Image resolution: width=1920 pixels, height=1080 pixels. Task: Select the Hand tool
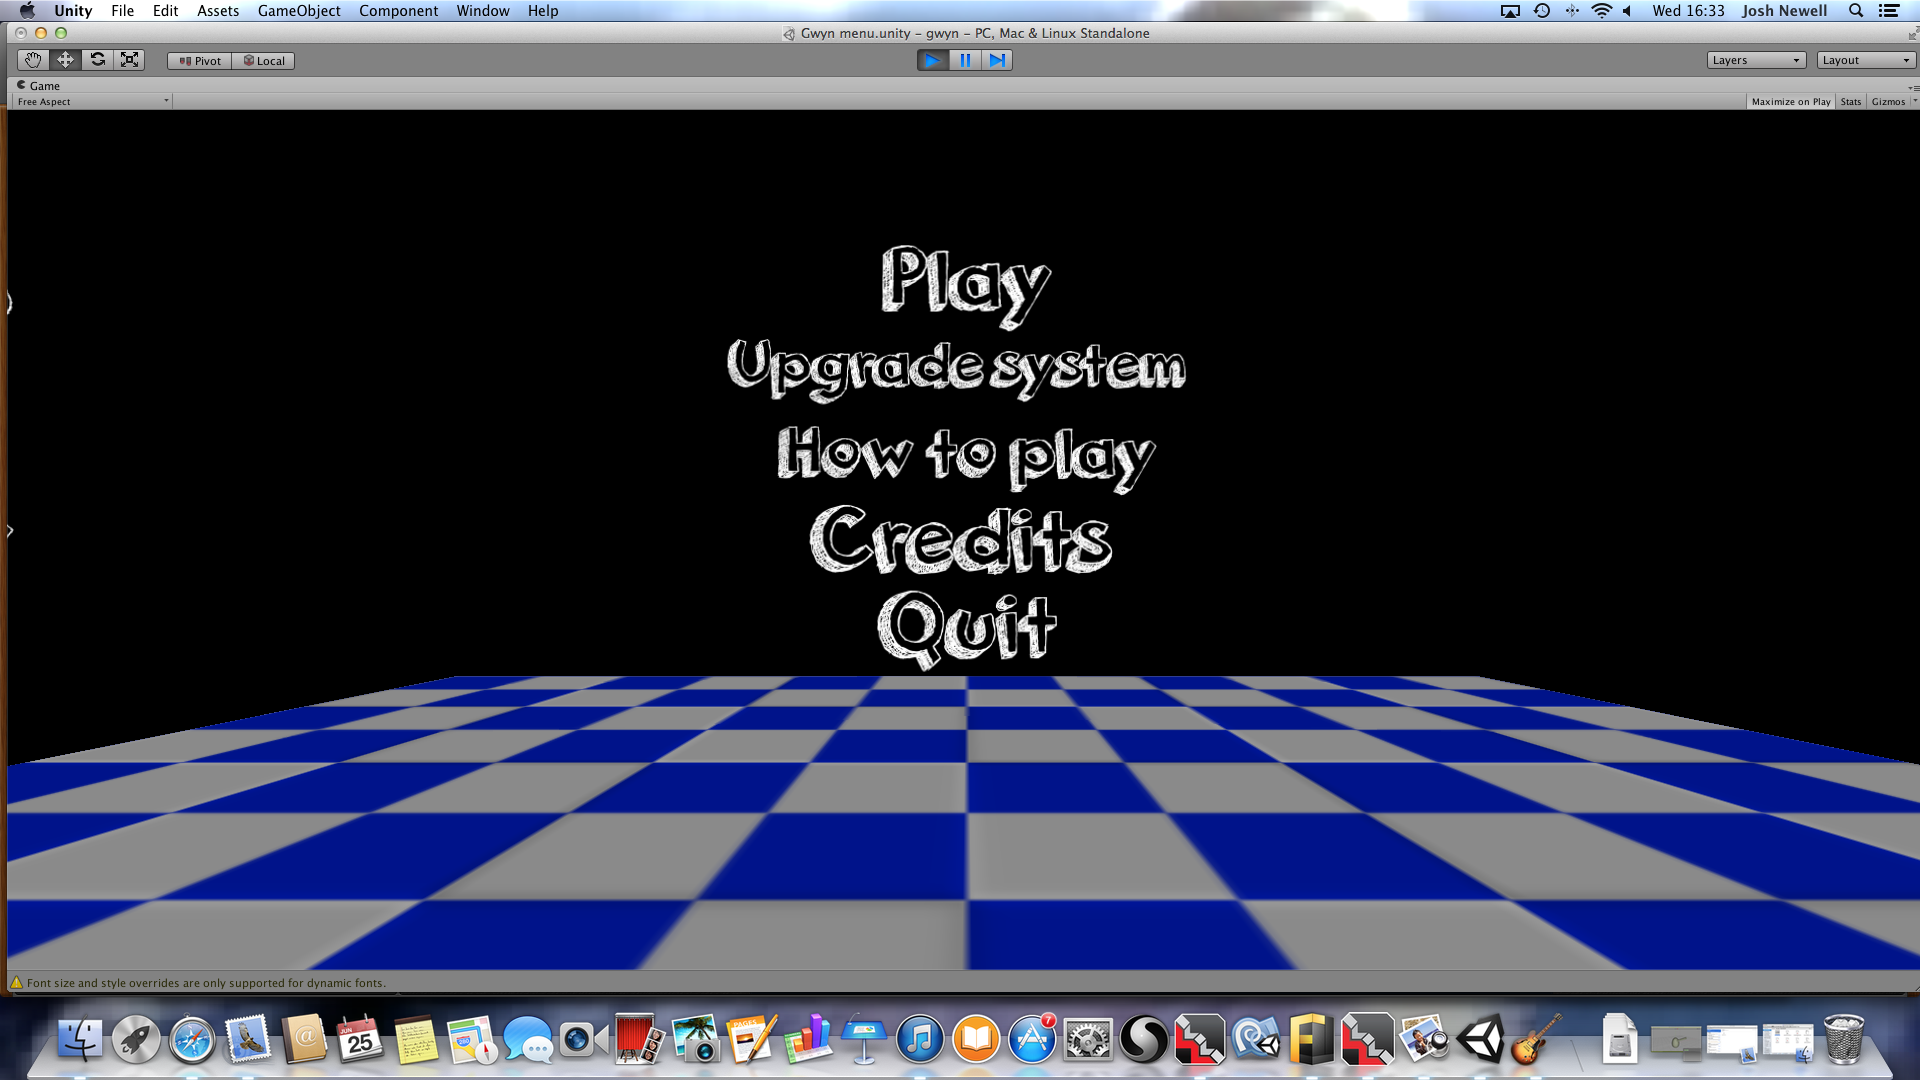pos(33,60)
